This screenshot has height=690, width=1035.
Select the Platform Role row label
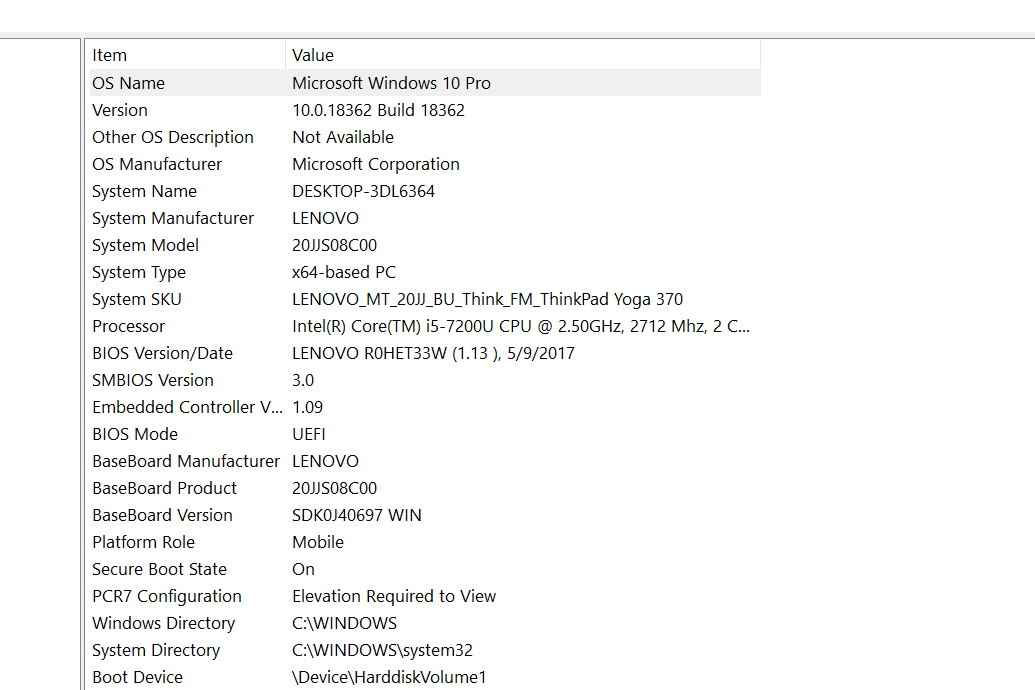[x=144, y=543]
